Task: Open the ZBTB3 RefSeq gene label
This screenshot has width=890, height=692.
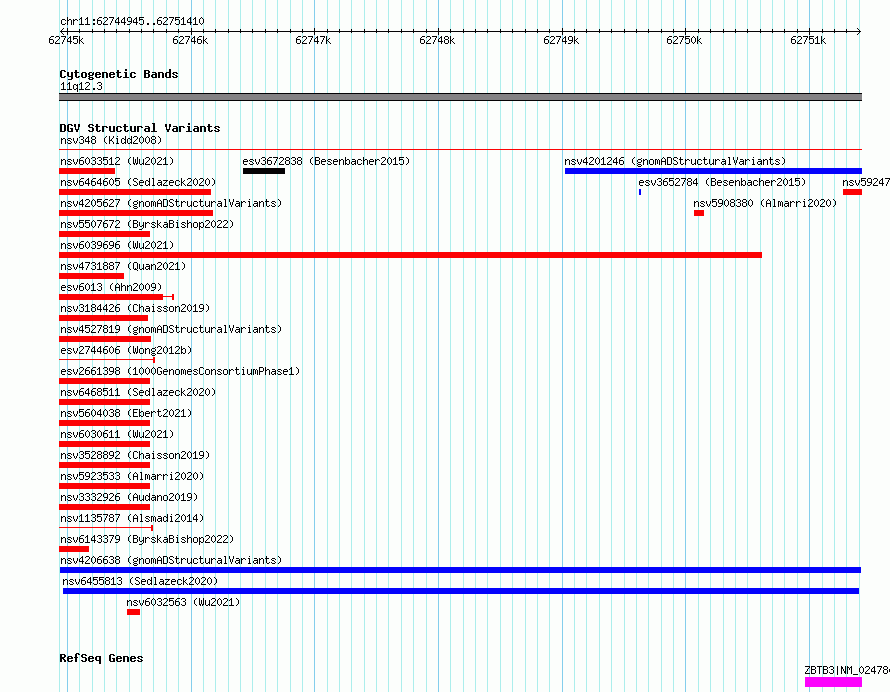Action: [847, 670]
